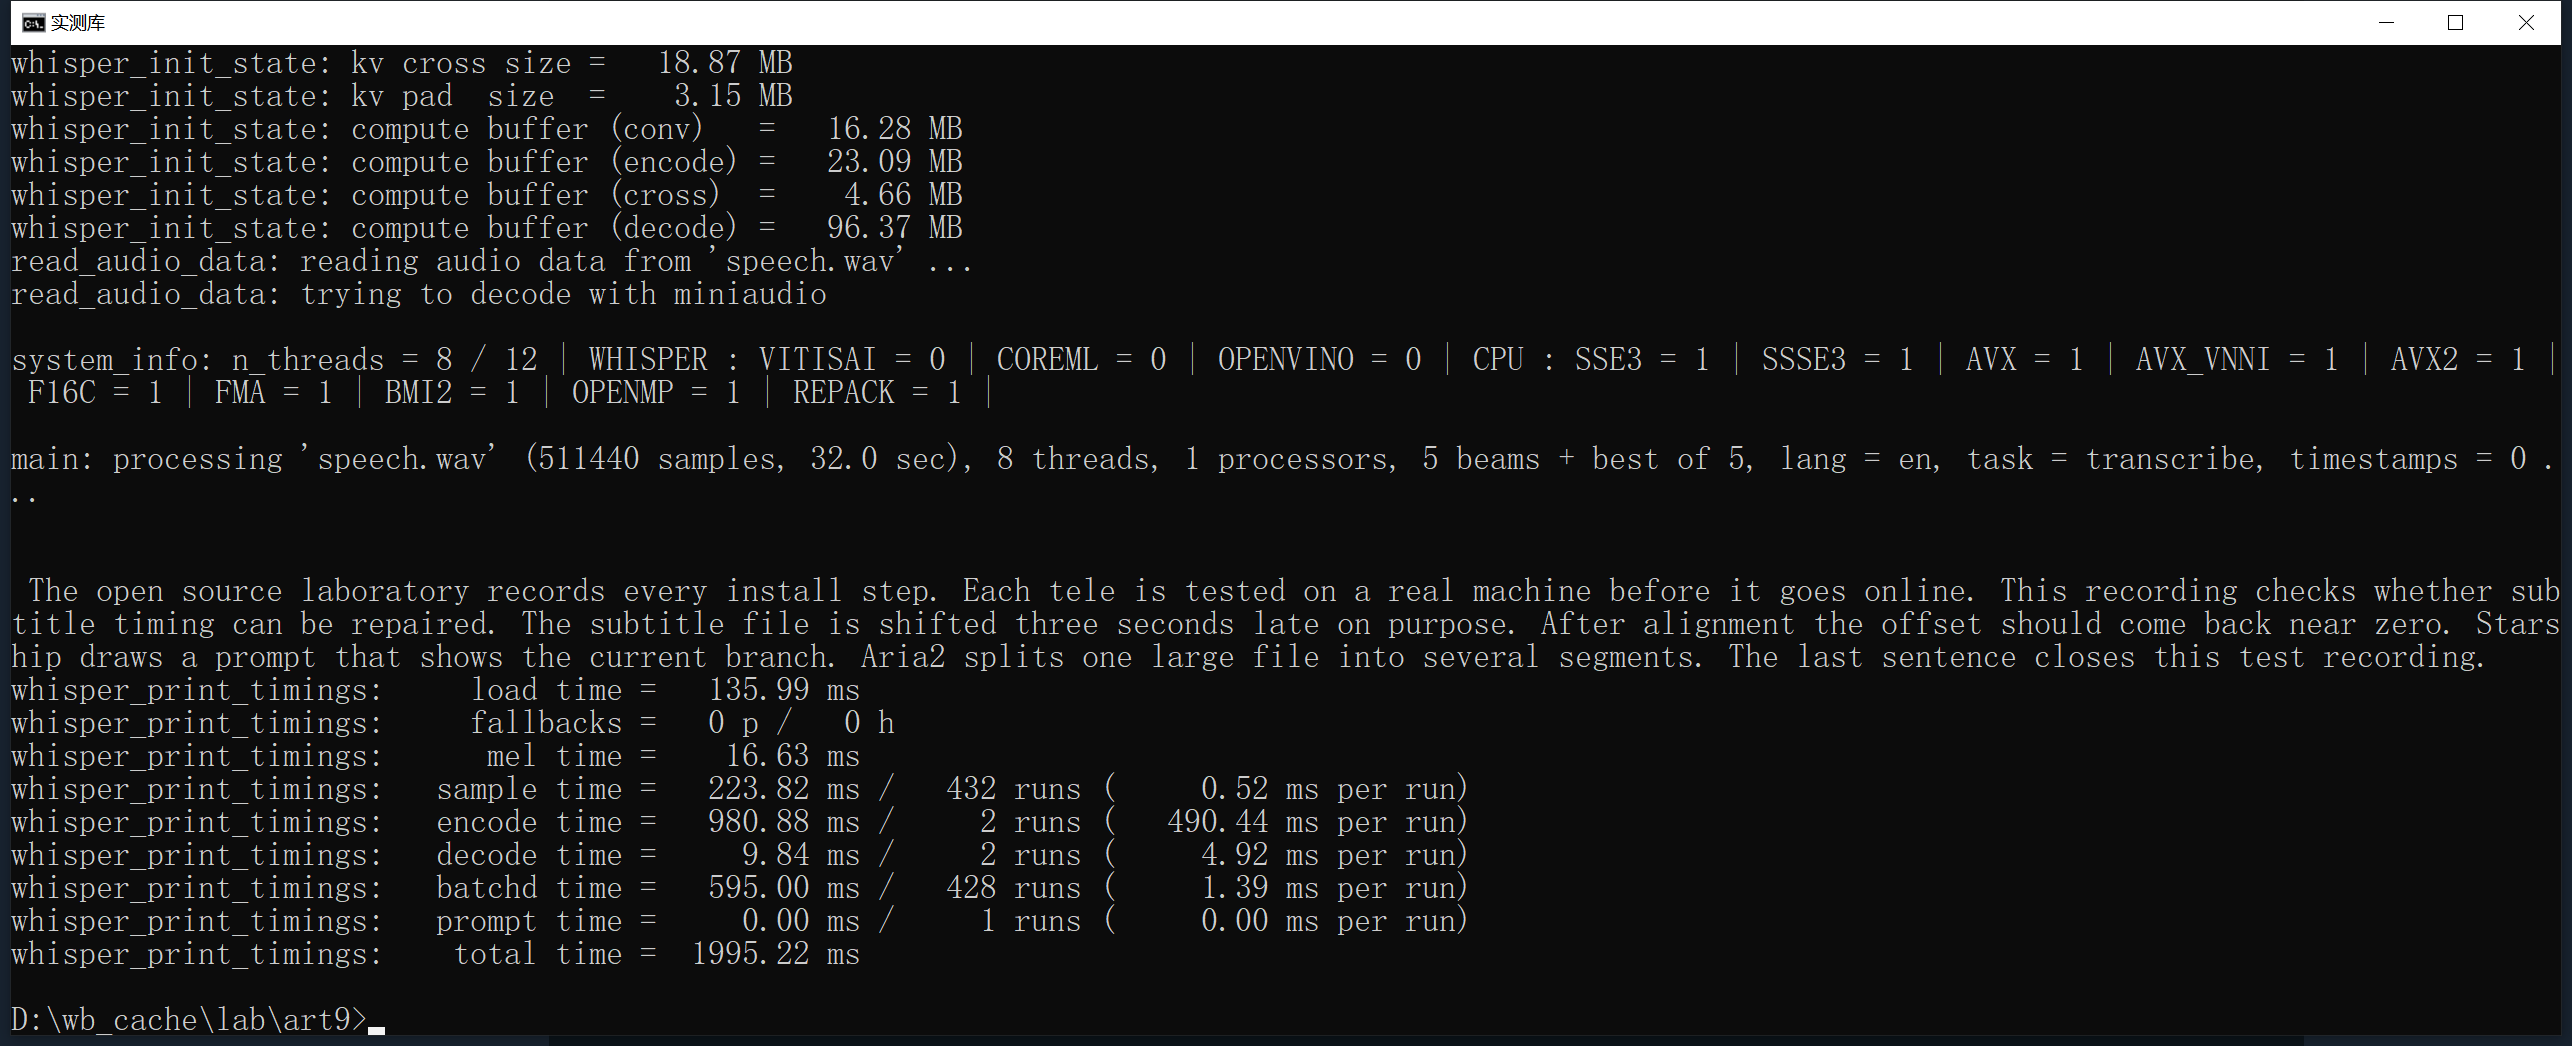This screenshot has height=1046, width=2572.
Task: Click 'REPACK = 1' entry
Action: [877, 392]
